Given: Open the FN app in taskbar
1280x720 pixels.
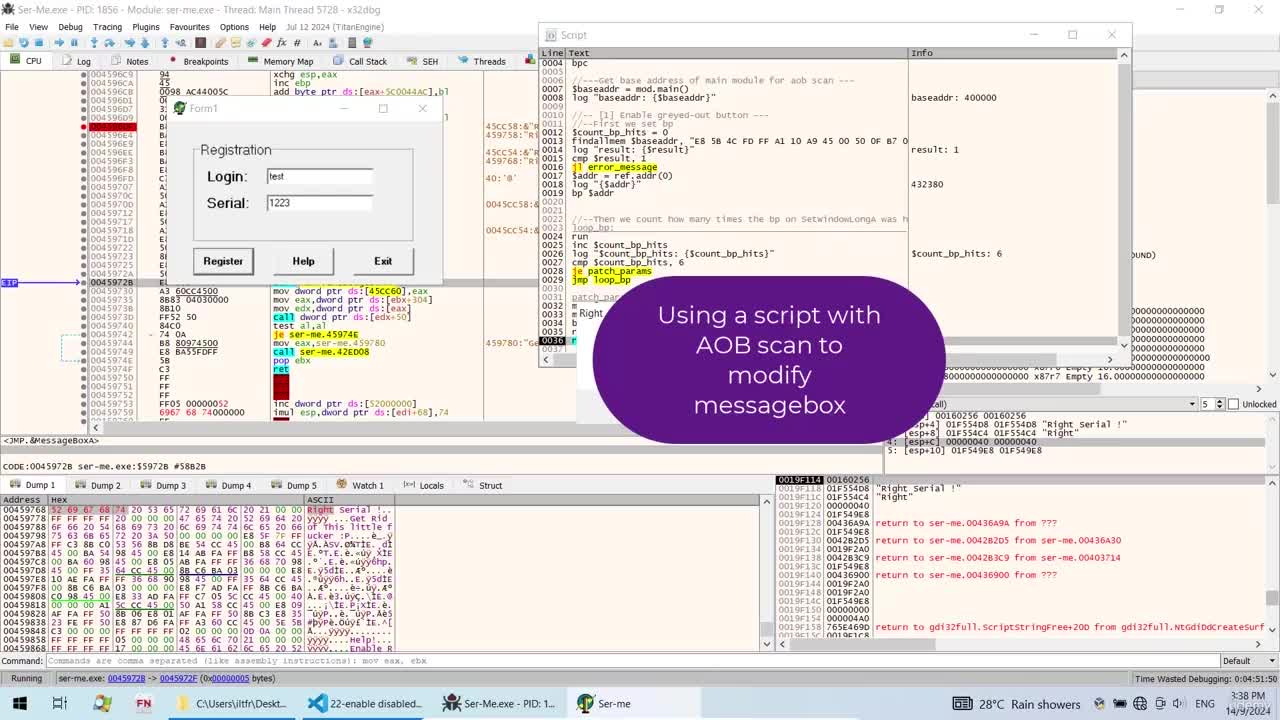Looking at the screenshot, I should tap(143, 703).
